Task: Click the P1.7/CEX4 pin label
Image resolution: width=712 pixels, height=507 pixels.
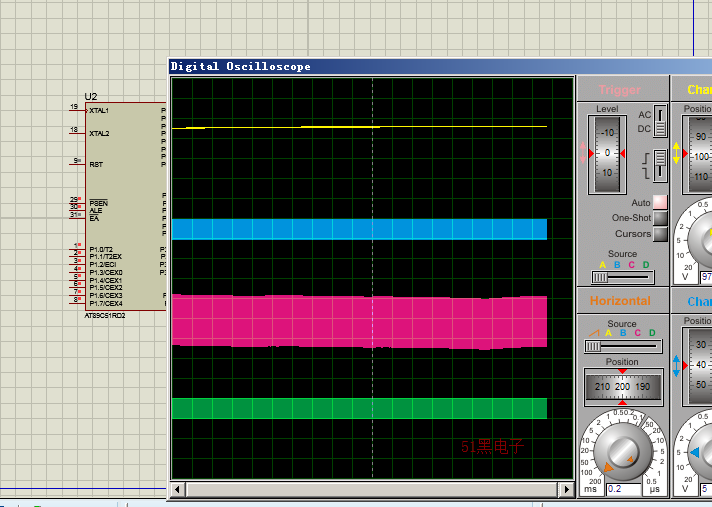Action: tap(105, 303)
